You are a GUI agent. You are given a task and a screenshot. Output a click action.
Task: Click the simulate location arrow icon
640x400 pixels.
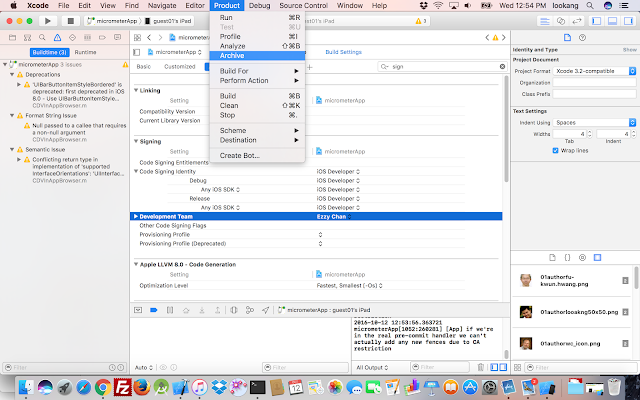click(265, 310)
